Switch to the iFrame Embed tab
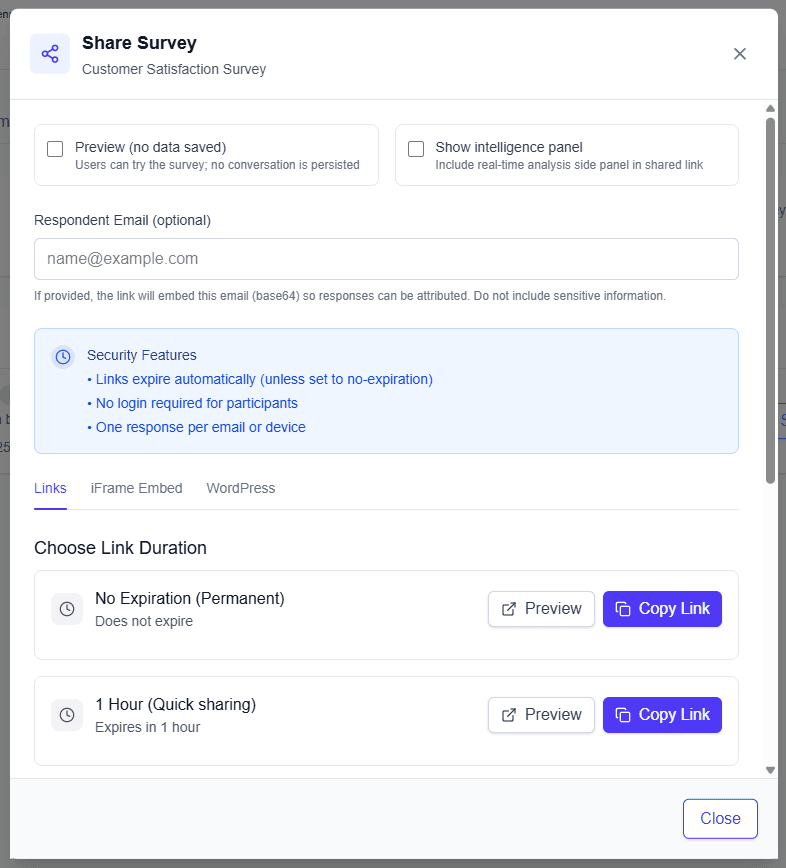 [x=136, y=488]
